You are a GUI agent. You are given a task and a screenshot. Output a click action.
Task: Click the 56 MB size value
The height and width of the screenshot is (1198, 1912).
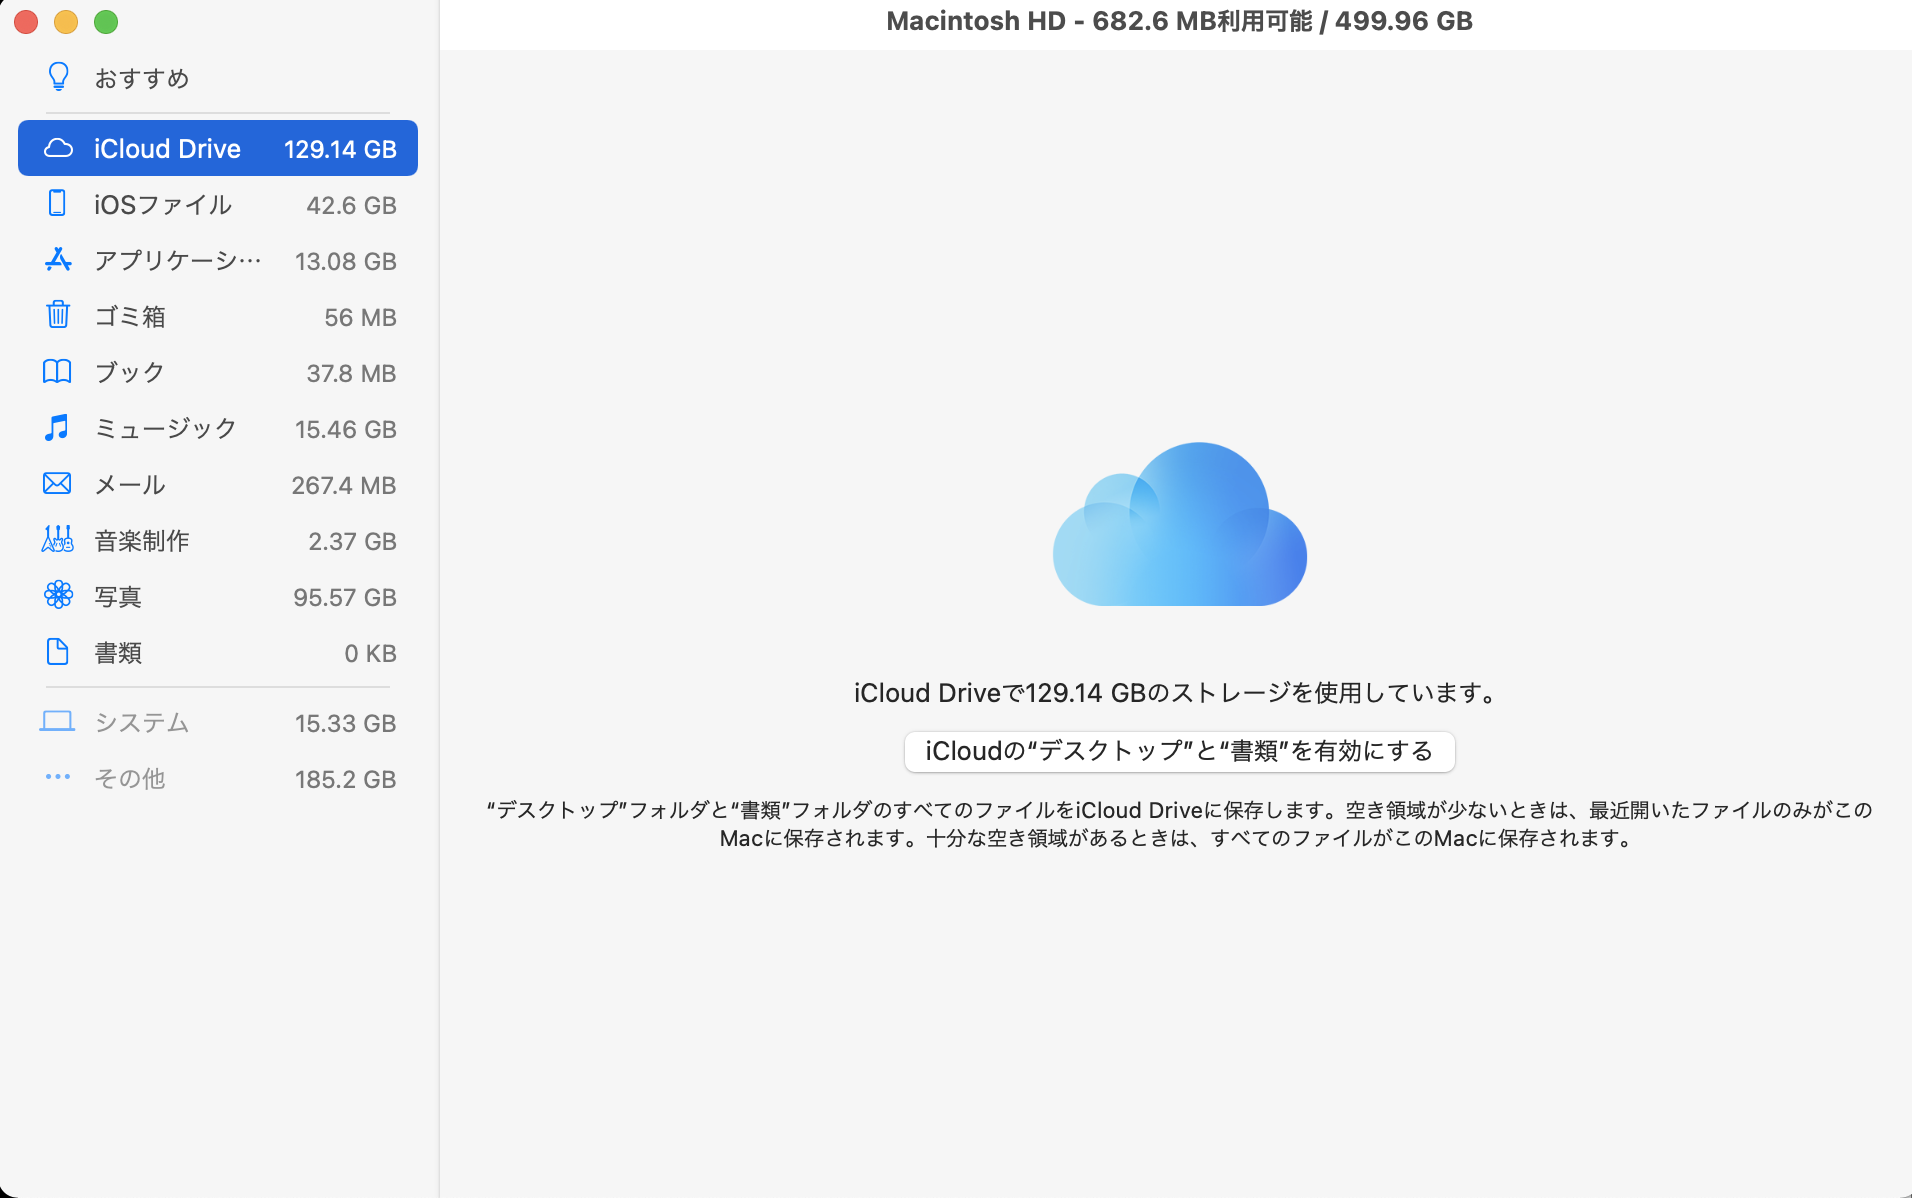pos(360,317)
